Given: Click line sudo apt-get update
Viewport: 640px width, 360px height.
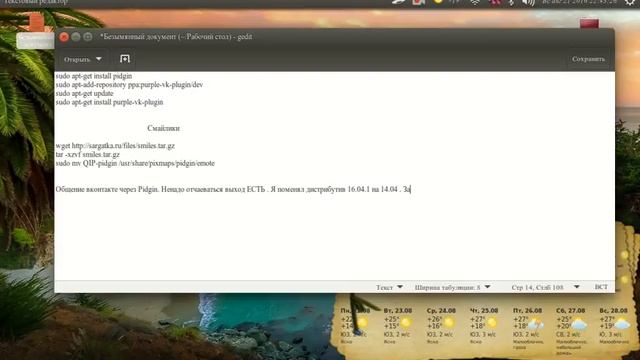Looking at the screenshot, I should tap(84, 93).
